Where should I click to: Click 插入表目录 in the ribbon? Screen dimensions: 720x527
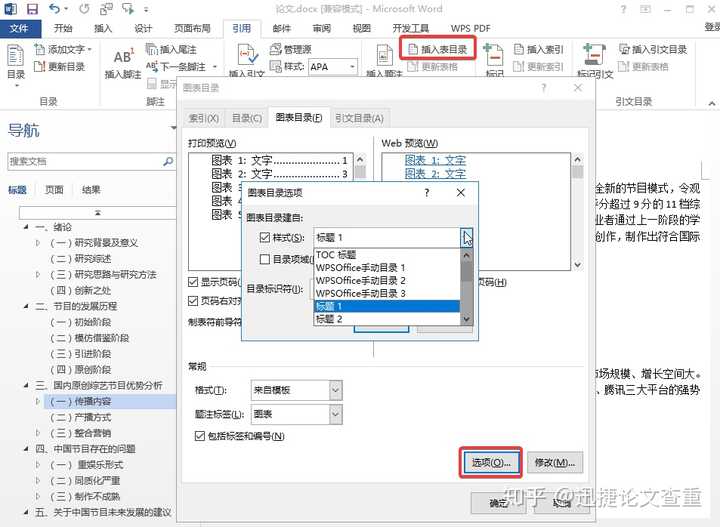coord(438,49)
